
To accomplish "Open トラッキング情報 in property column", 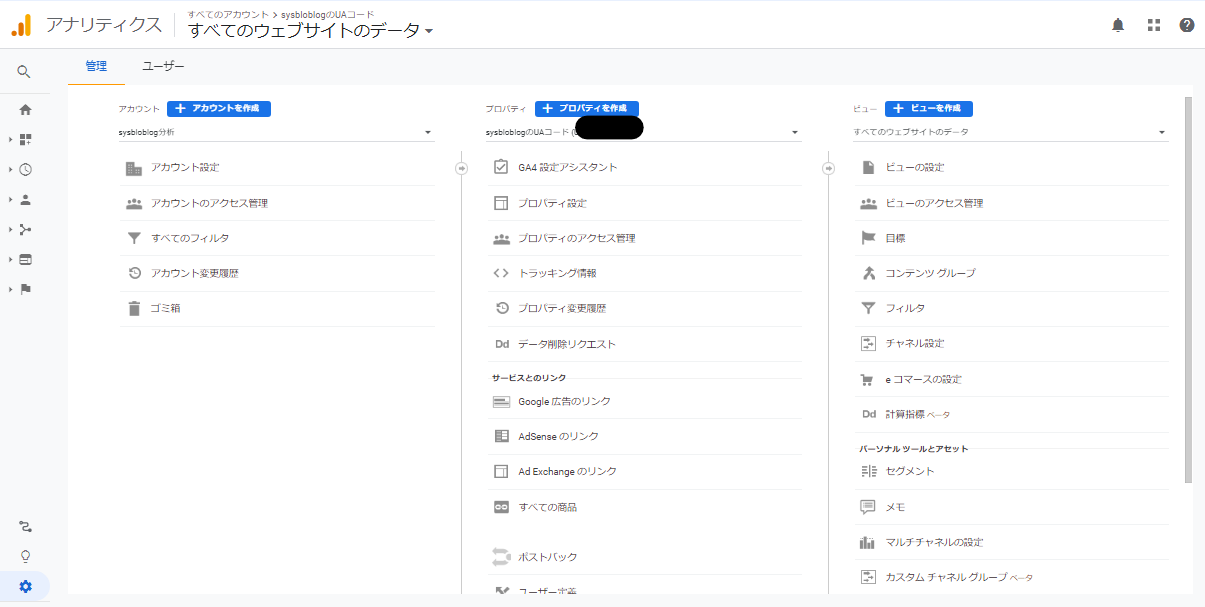I will [557, 273].
